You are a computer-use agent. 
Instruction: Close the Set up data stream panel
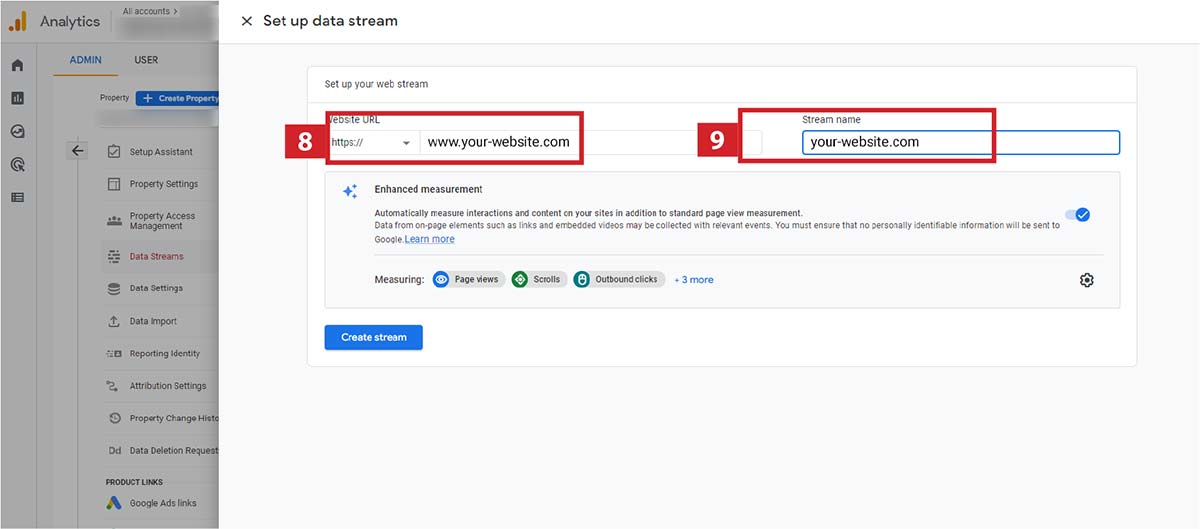pyautogui.click(x=247, y=21)
